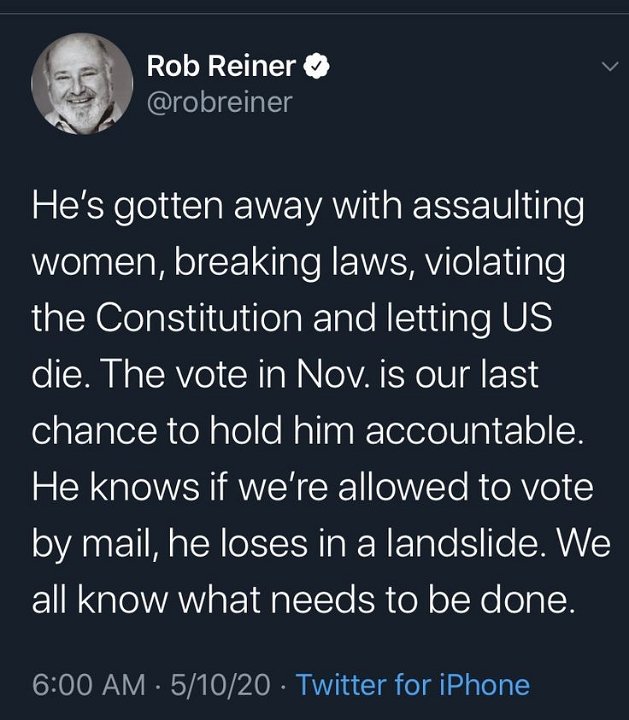
Task: Click the text "women, breaking laws, violating"
Action: click(298, 263)
